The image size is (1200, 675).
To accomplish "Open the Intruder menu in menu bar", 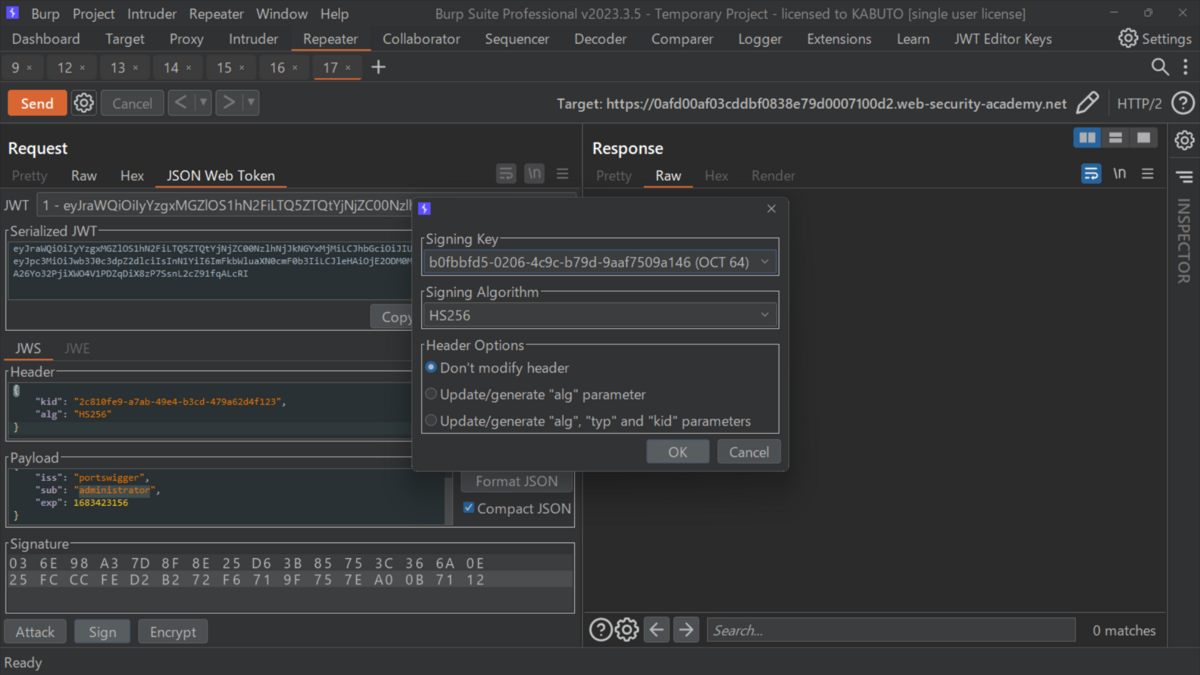I will tap(151, 14).
